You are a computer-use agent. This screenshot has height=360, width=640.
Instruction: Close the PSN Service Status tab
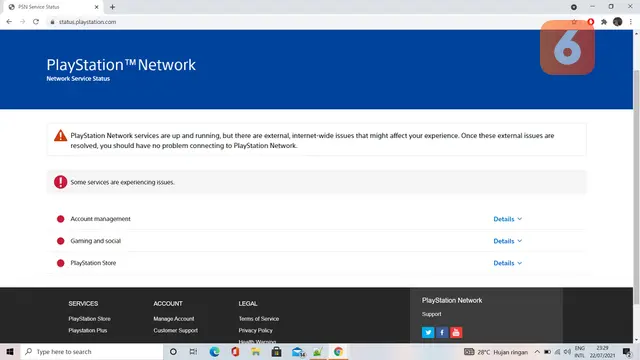click(96, 7)
